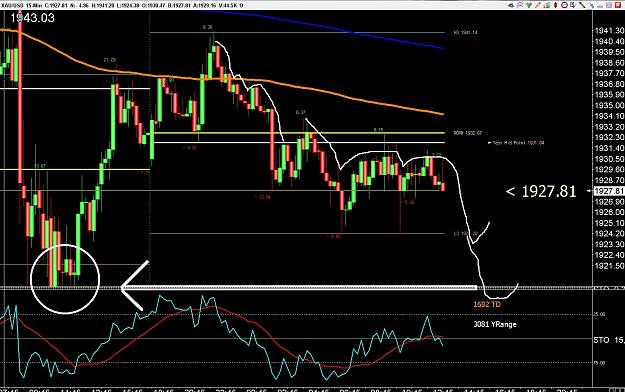Click the L:1924.38 low value
This screenshot has height=392, width=625.
[x=128, y=6]
